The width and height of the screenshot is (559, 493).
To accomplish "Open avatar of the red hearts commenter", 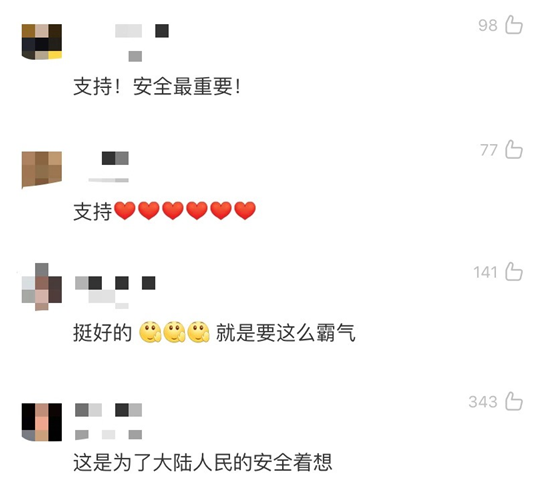I will coord(42,169).
